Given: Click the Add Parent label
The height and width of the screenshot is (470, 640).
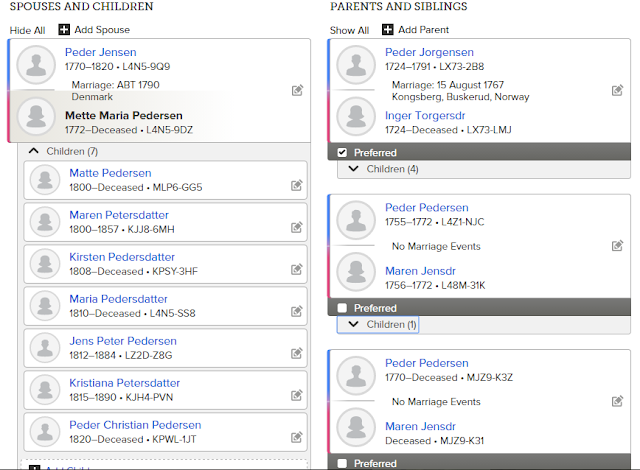Looking at the screenshot, I should tap(424, 30).
